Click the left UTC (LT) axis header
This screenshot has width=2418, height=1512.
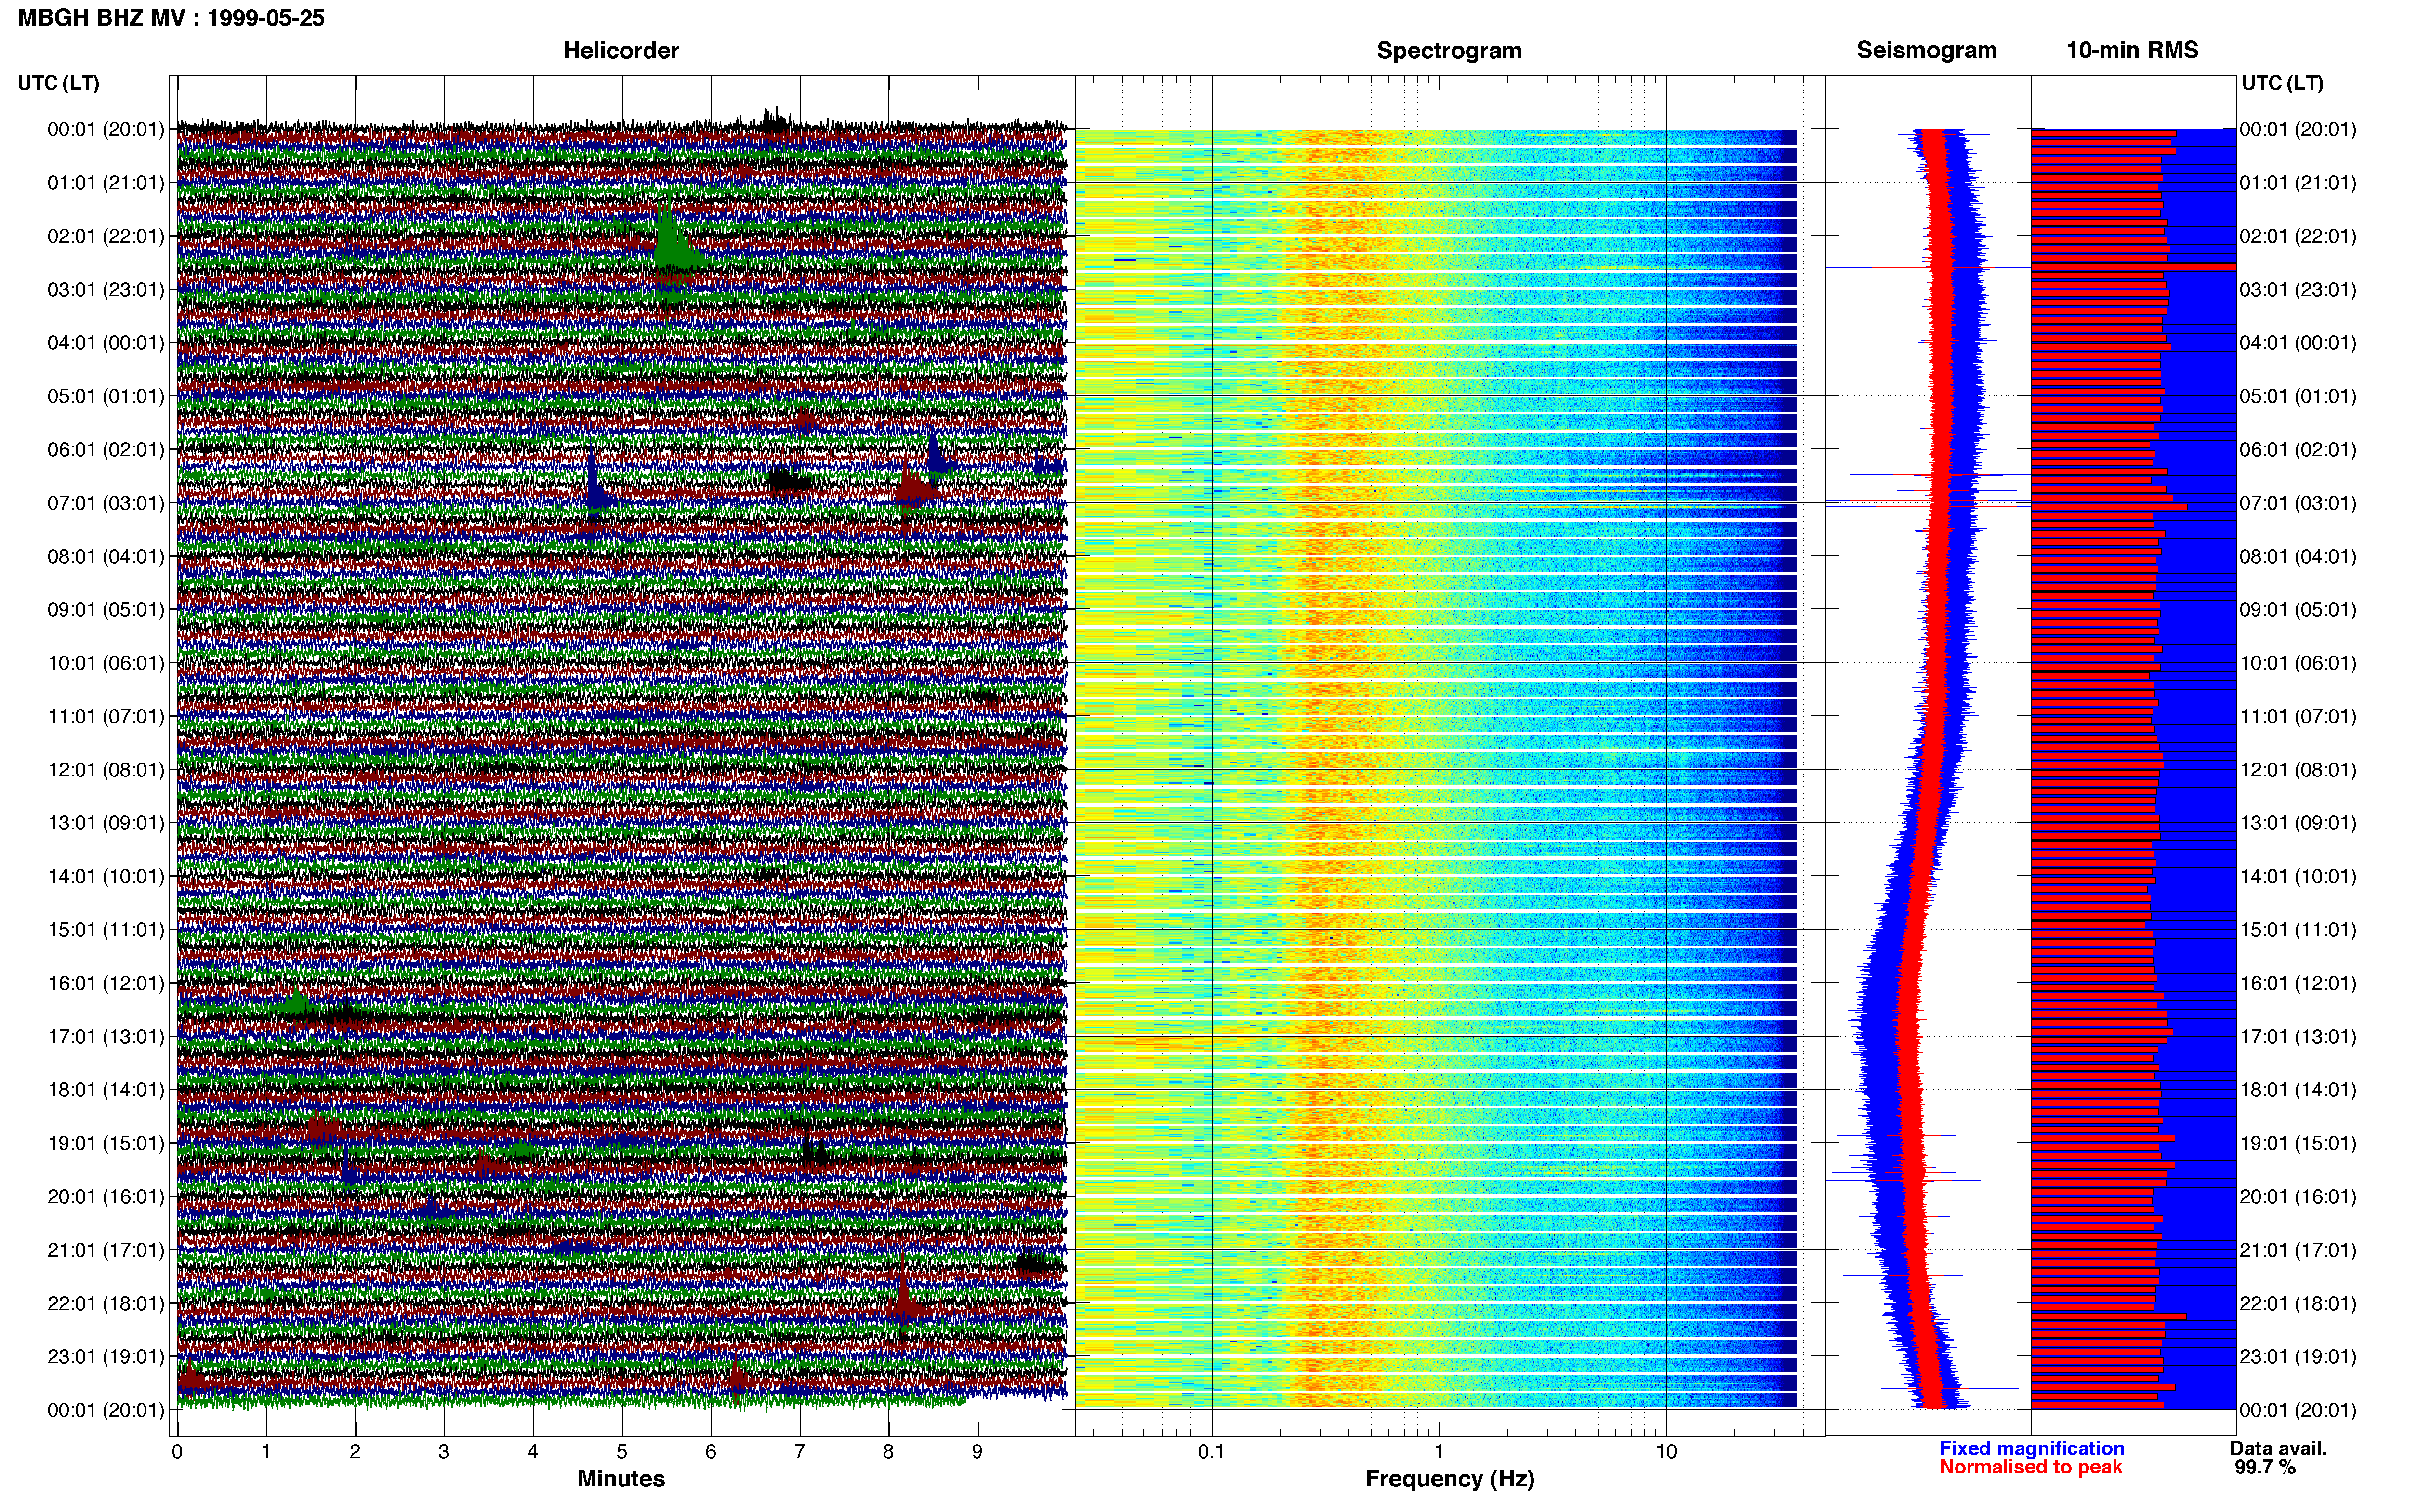pyautogui.click(x=59, y=83)
